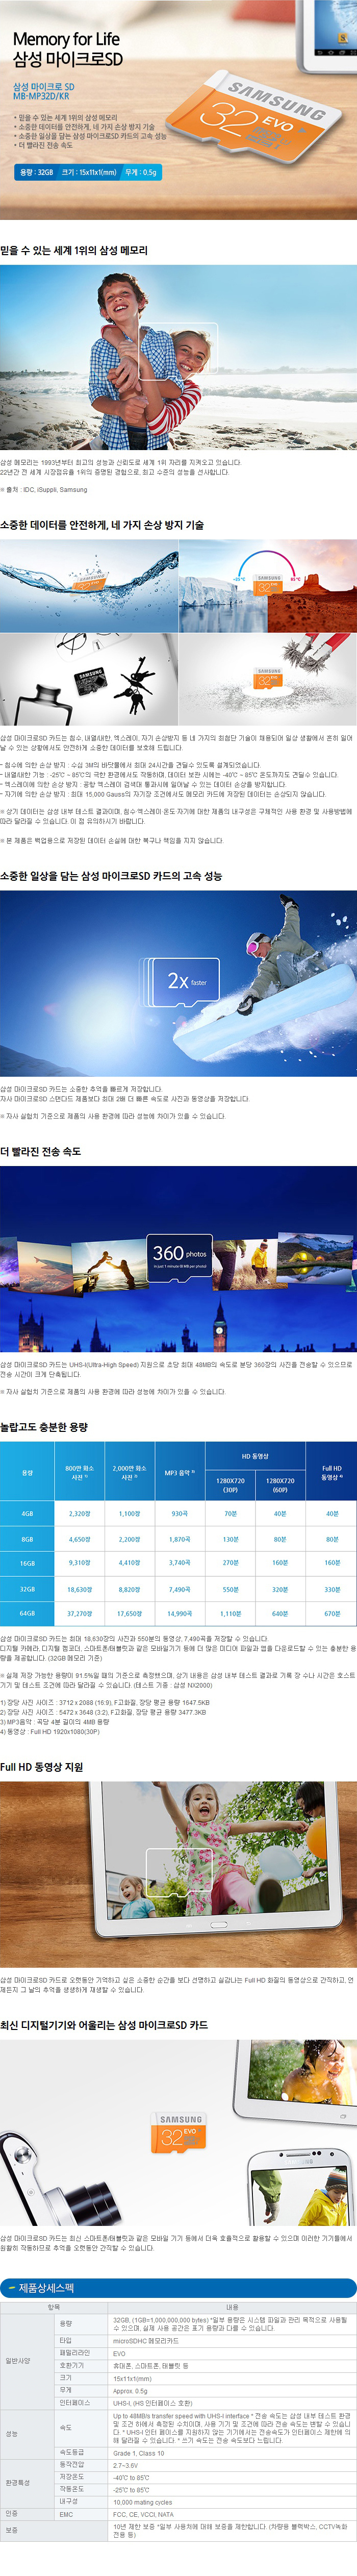Open the magnet-proof card image

(268, 679)
